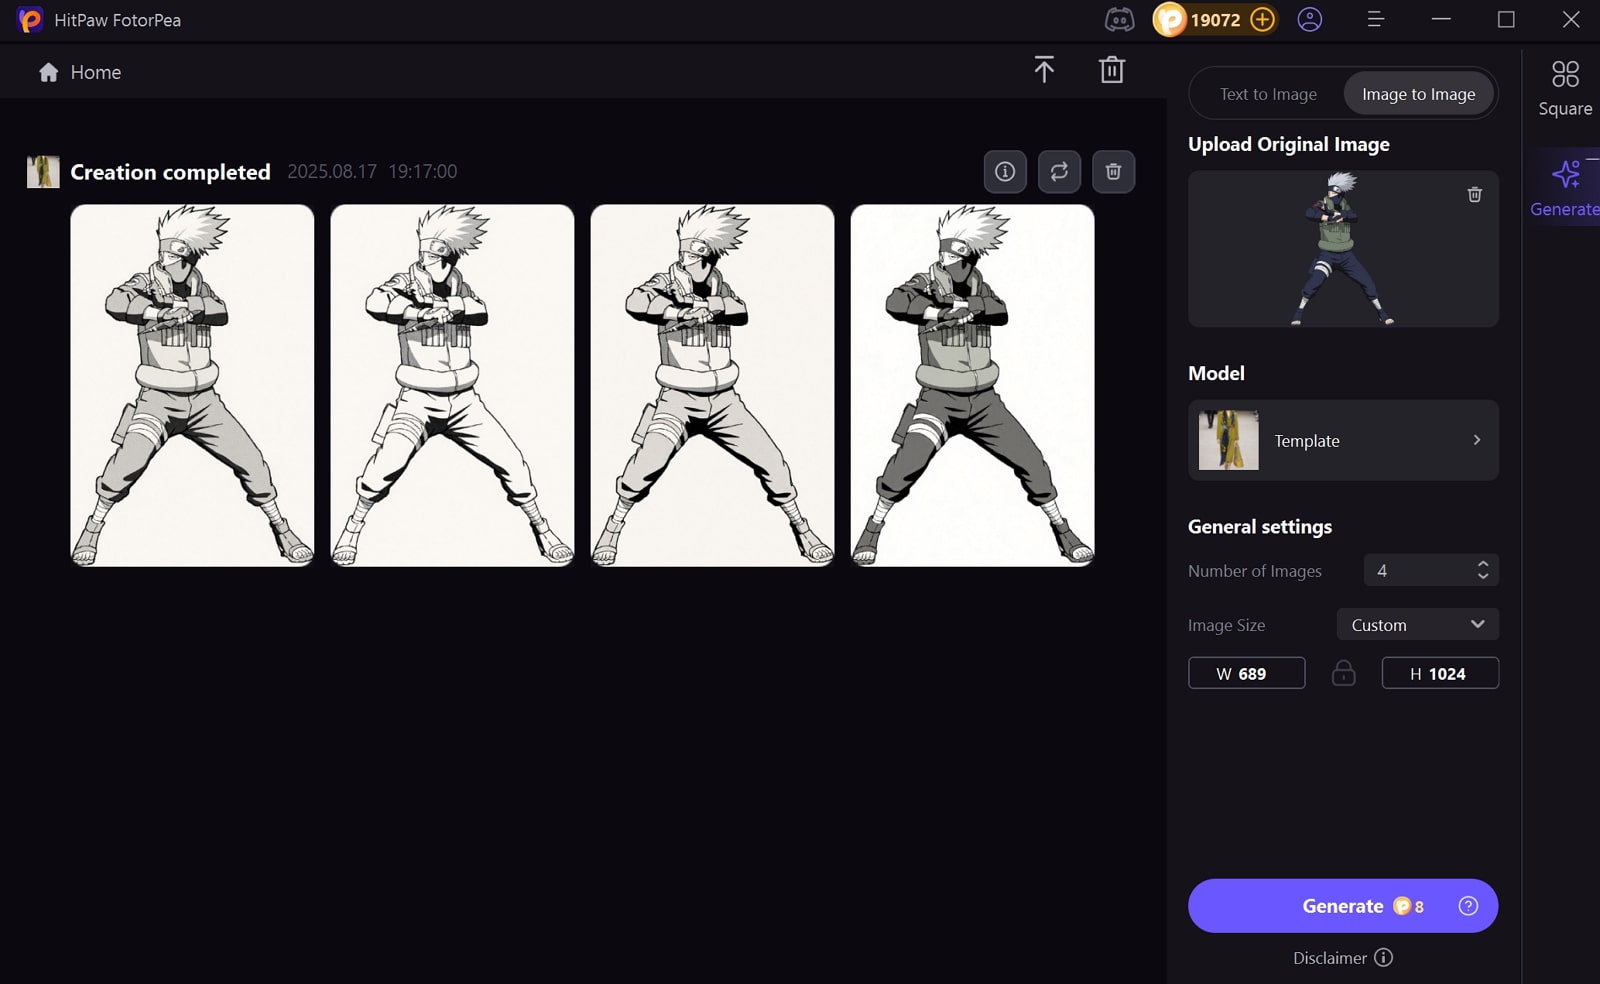Click the coin balance 19072

[x=1215, y=19]
